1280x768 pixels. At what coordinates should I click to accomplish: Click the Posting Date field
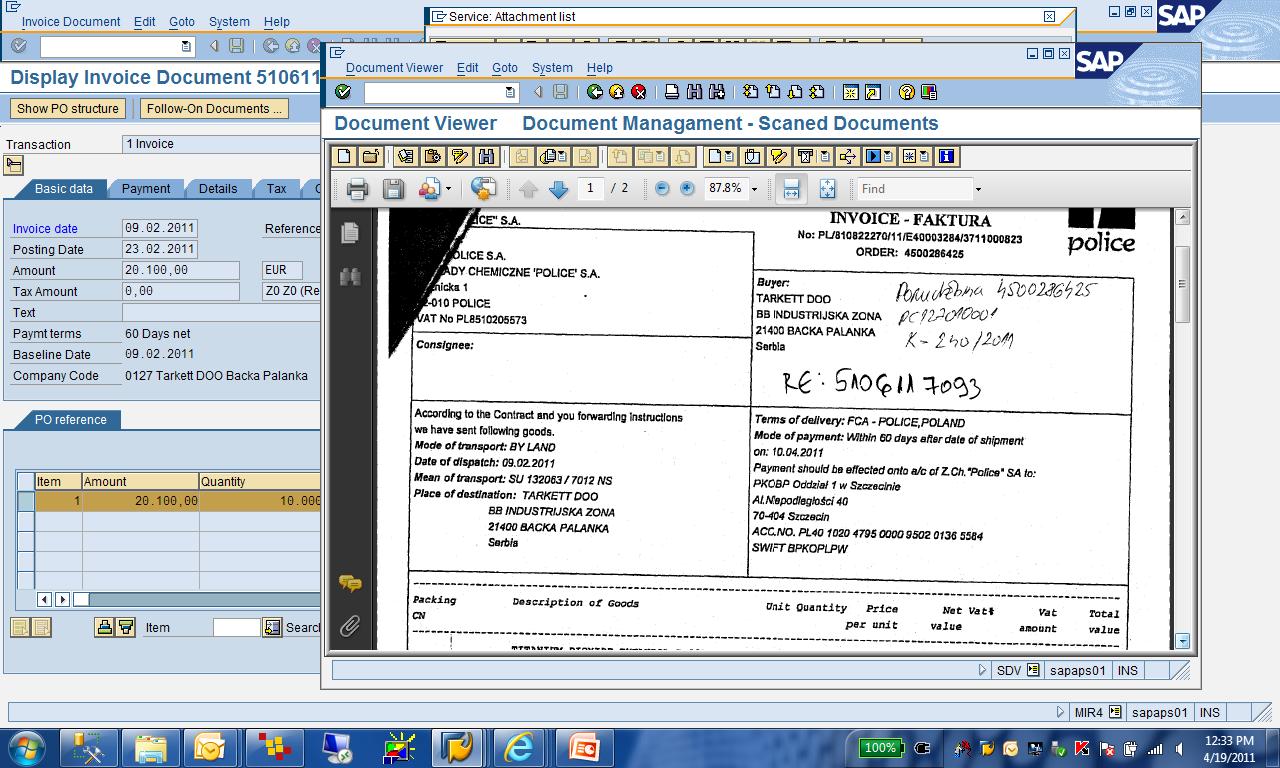click(x=160, y=249)
